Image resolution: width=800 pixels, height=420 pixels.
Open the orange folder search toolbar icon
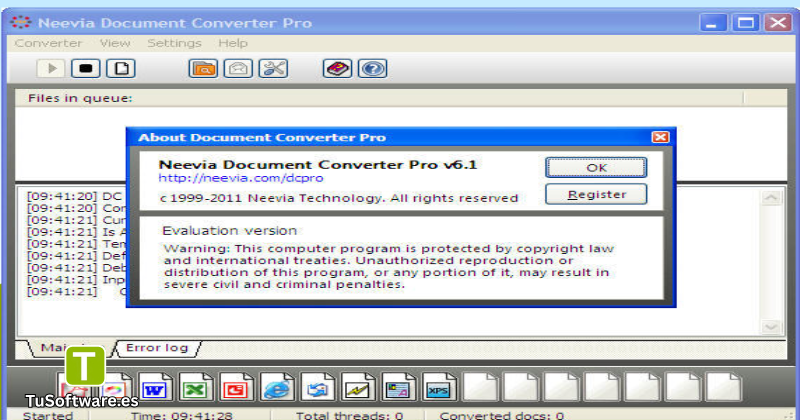[203, 68]
